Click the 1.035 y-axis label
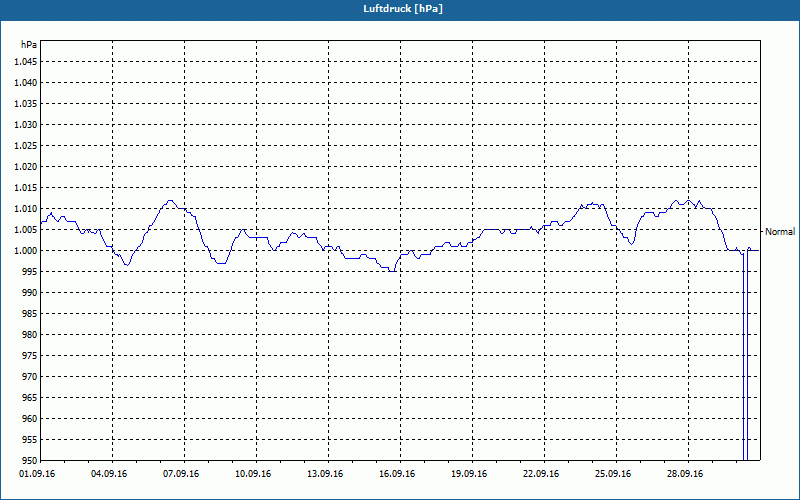Screen dimensions: 800x500 pos(26,104)
